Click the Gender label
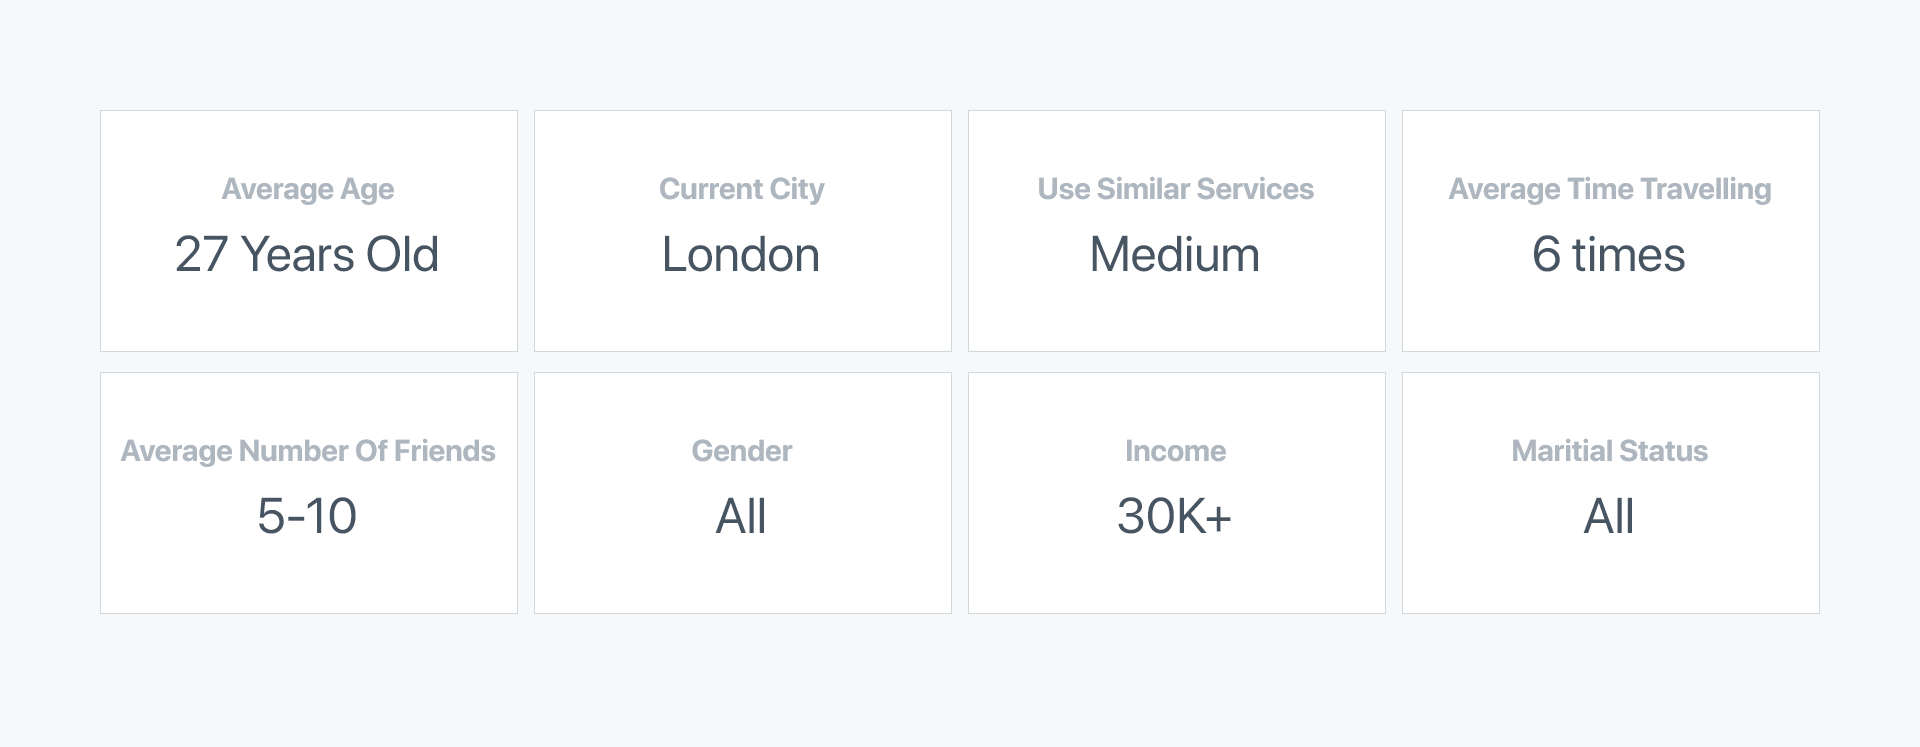The width and height of the screenshot is (1920, 747). tap(742, 451)
